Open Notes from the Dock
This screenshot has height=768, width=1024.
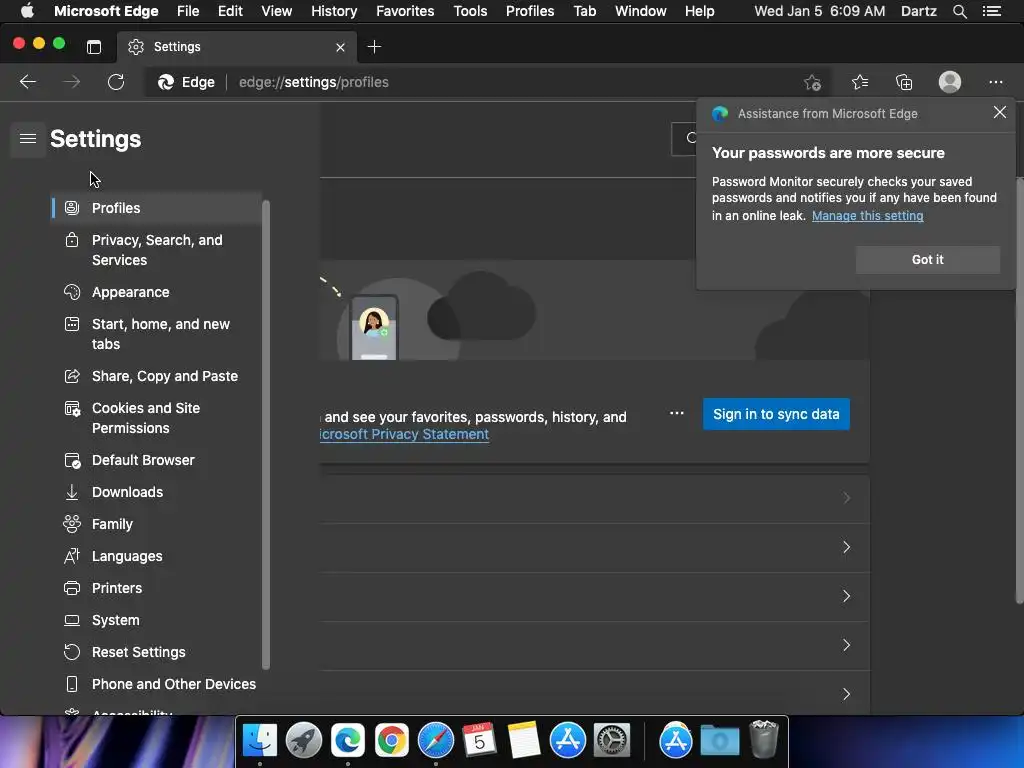point(524,740)
